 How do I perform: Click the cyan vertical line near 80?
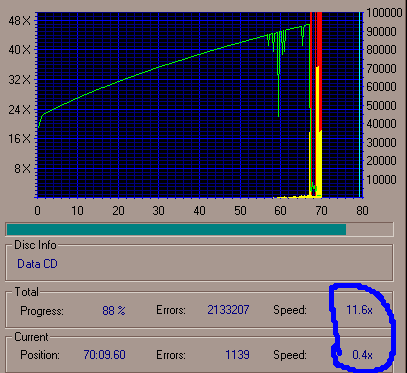[x=359, y=105]
